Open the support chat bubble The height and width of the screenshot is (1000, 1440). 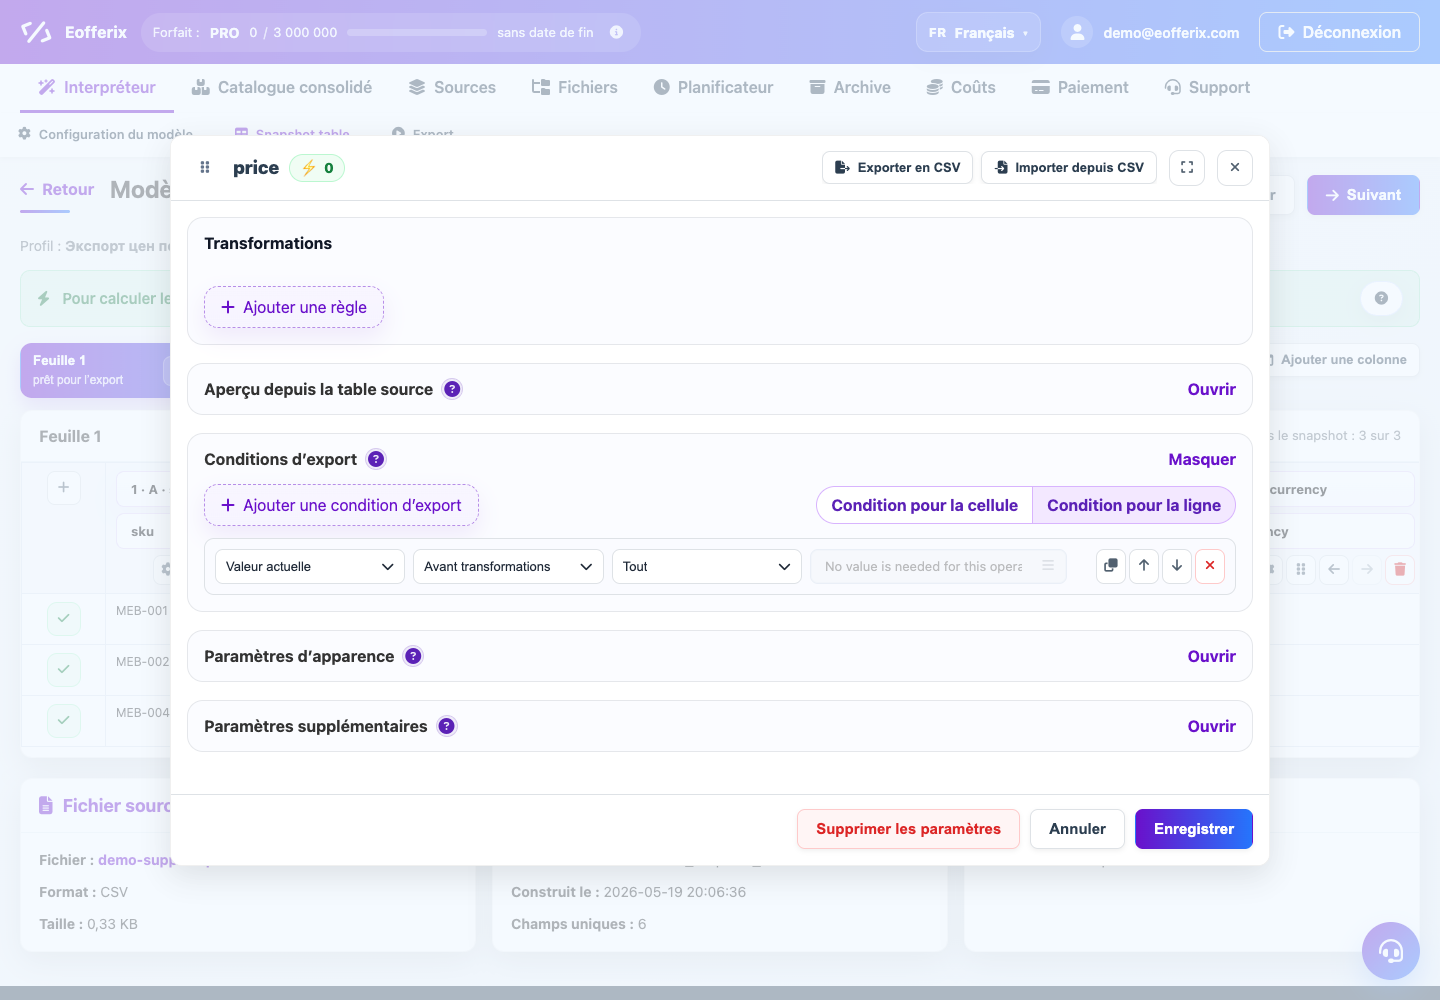(1391, 951)
